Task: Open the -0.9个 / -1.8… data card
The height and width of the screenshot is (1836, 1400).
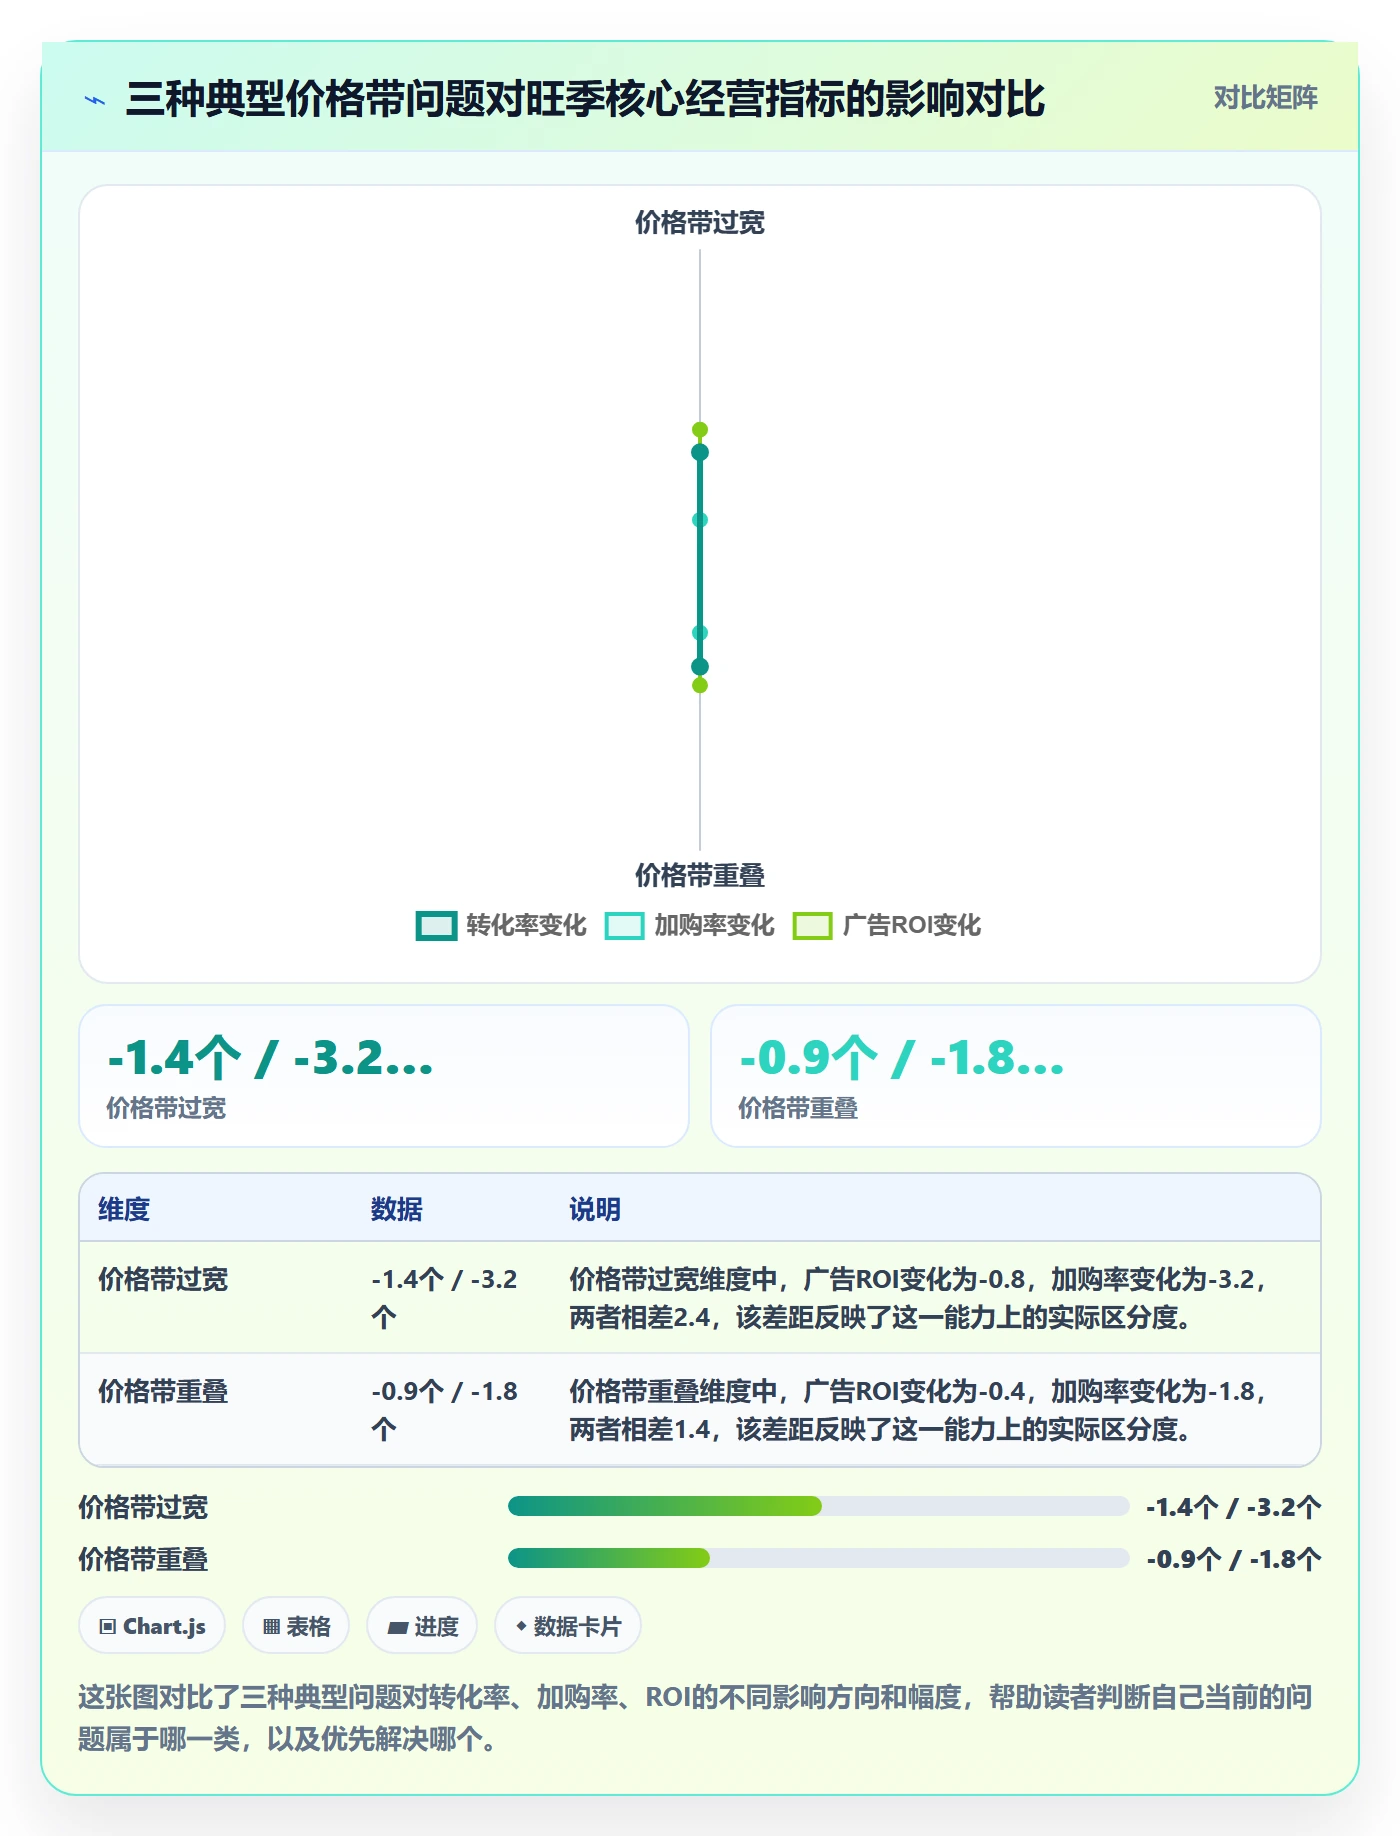Action: [x=1016, y=1076]
